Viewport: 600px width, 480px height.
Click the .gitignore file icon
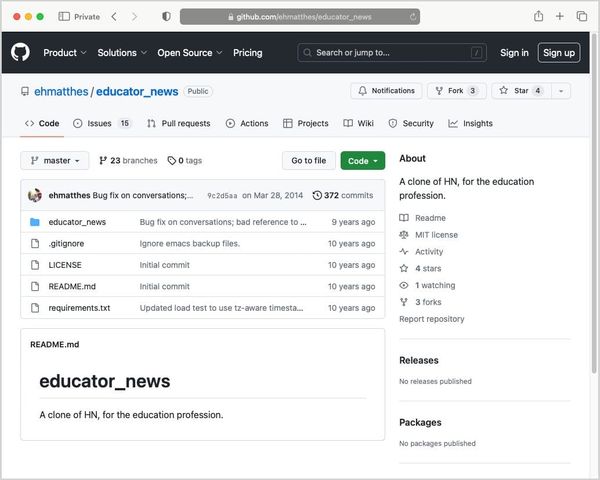pyautogui.click(x=35, y=243)
